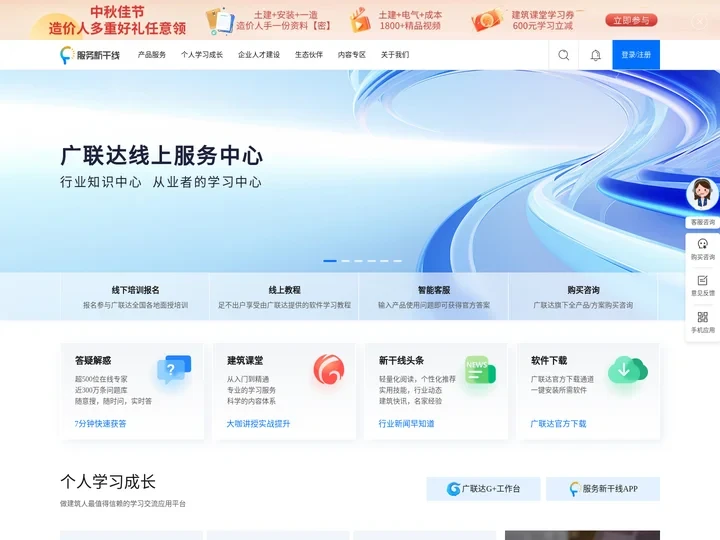
Task: Select the fourth carousel indicator
Action: tap(371, 261)
